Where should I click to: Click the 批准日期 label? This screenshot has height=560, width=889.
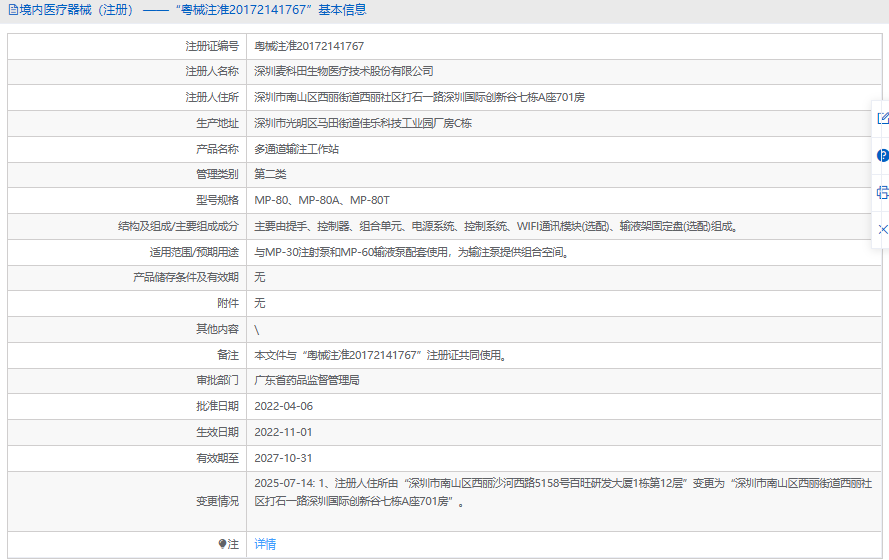pos(218,406)
